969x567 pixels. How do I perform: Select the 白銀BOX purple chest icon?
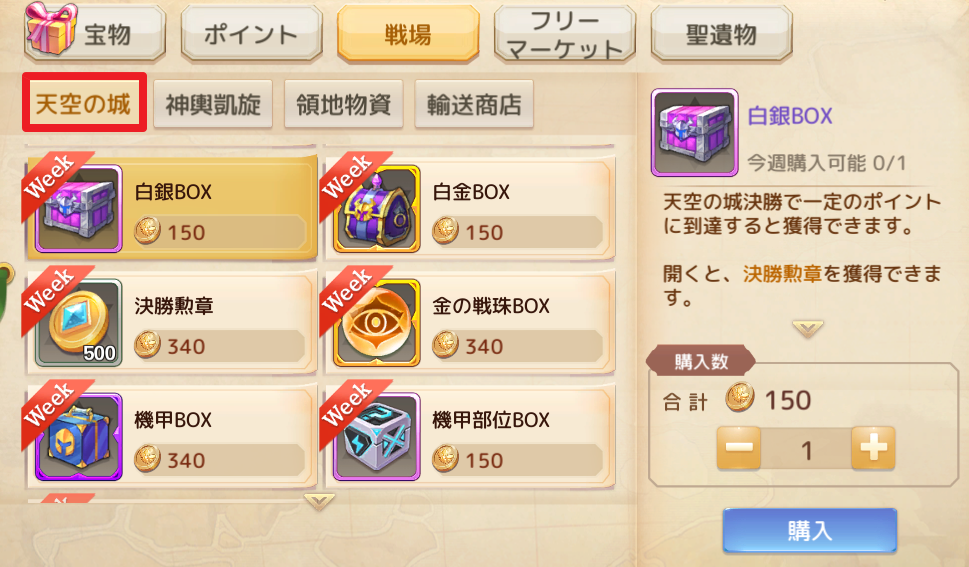point(78,208)
